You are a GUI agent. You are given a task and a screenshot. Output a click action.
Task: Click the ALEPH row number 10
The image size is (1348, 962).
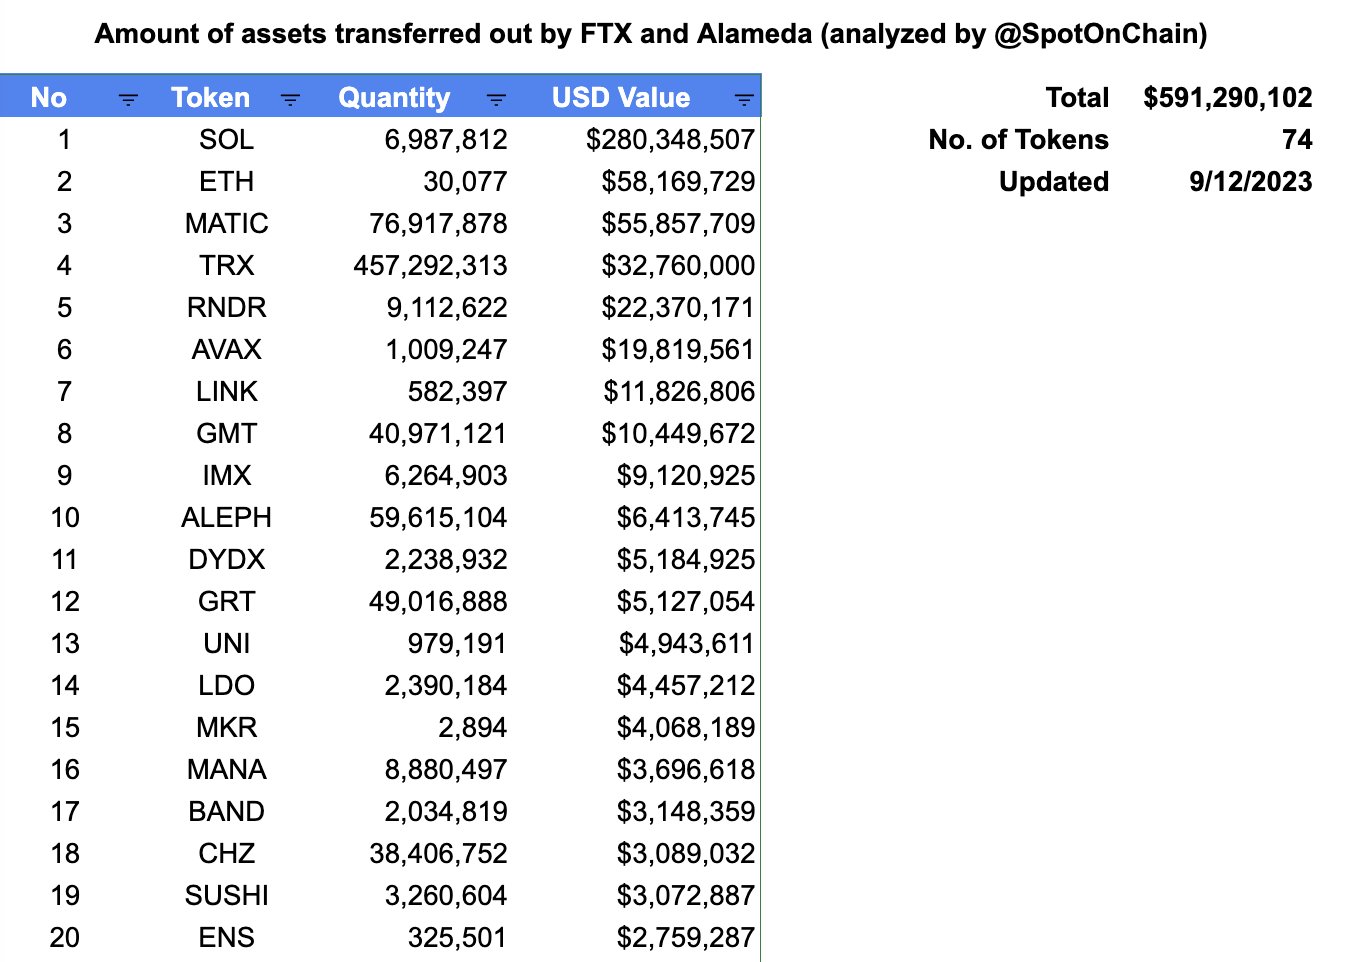[x=65, y=517]
